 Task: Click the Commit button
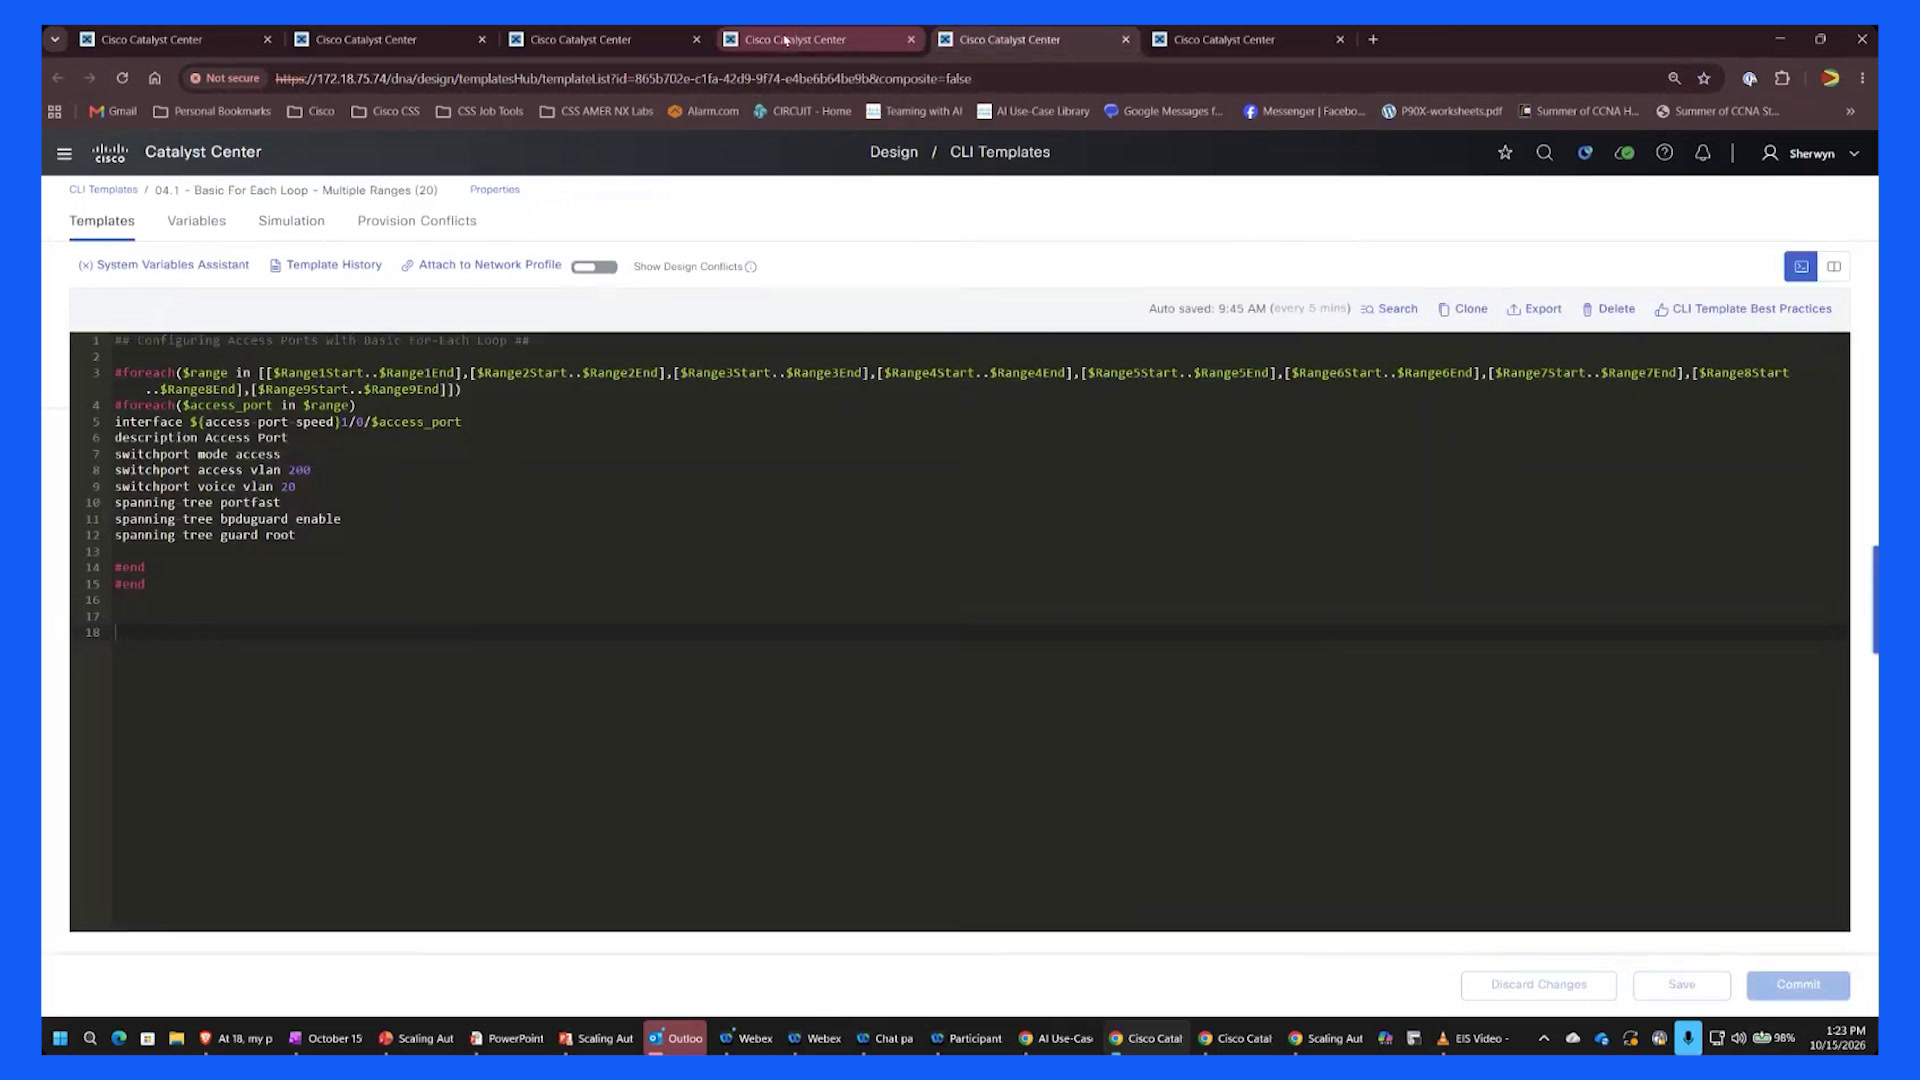tap(1798, 985)
